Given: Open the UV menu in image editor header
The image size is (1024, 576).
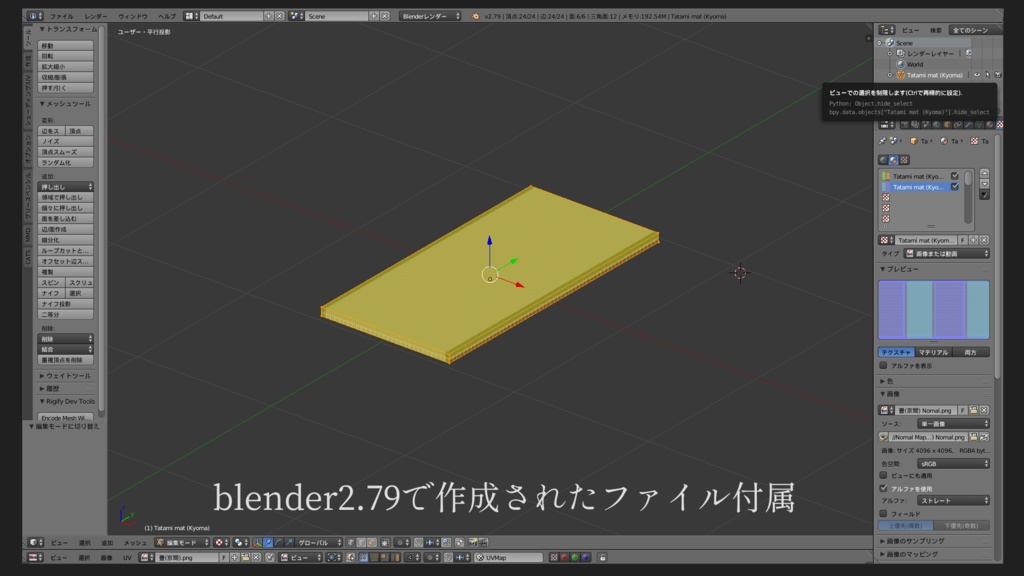Looking at the screenshot, I should [x=127, y=558].
